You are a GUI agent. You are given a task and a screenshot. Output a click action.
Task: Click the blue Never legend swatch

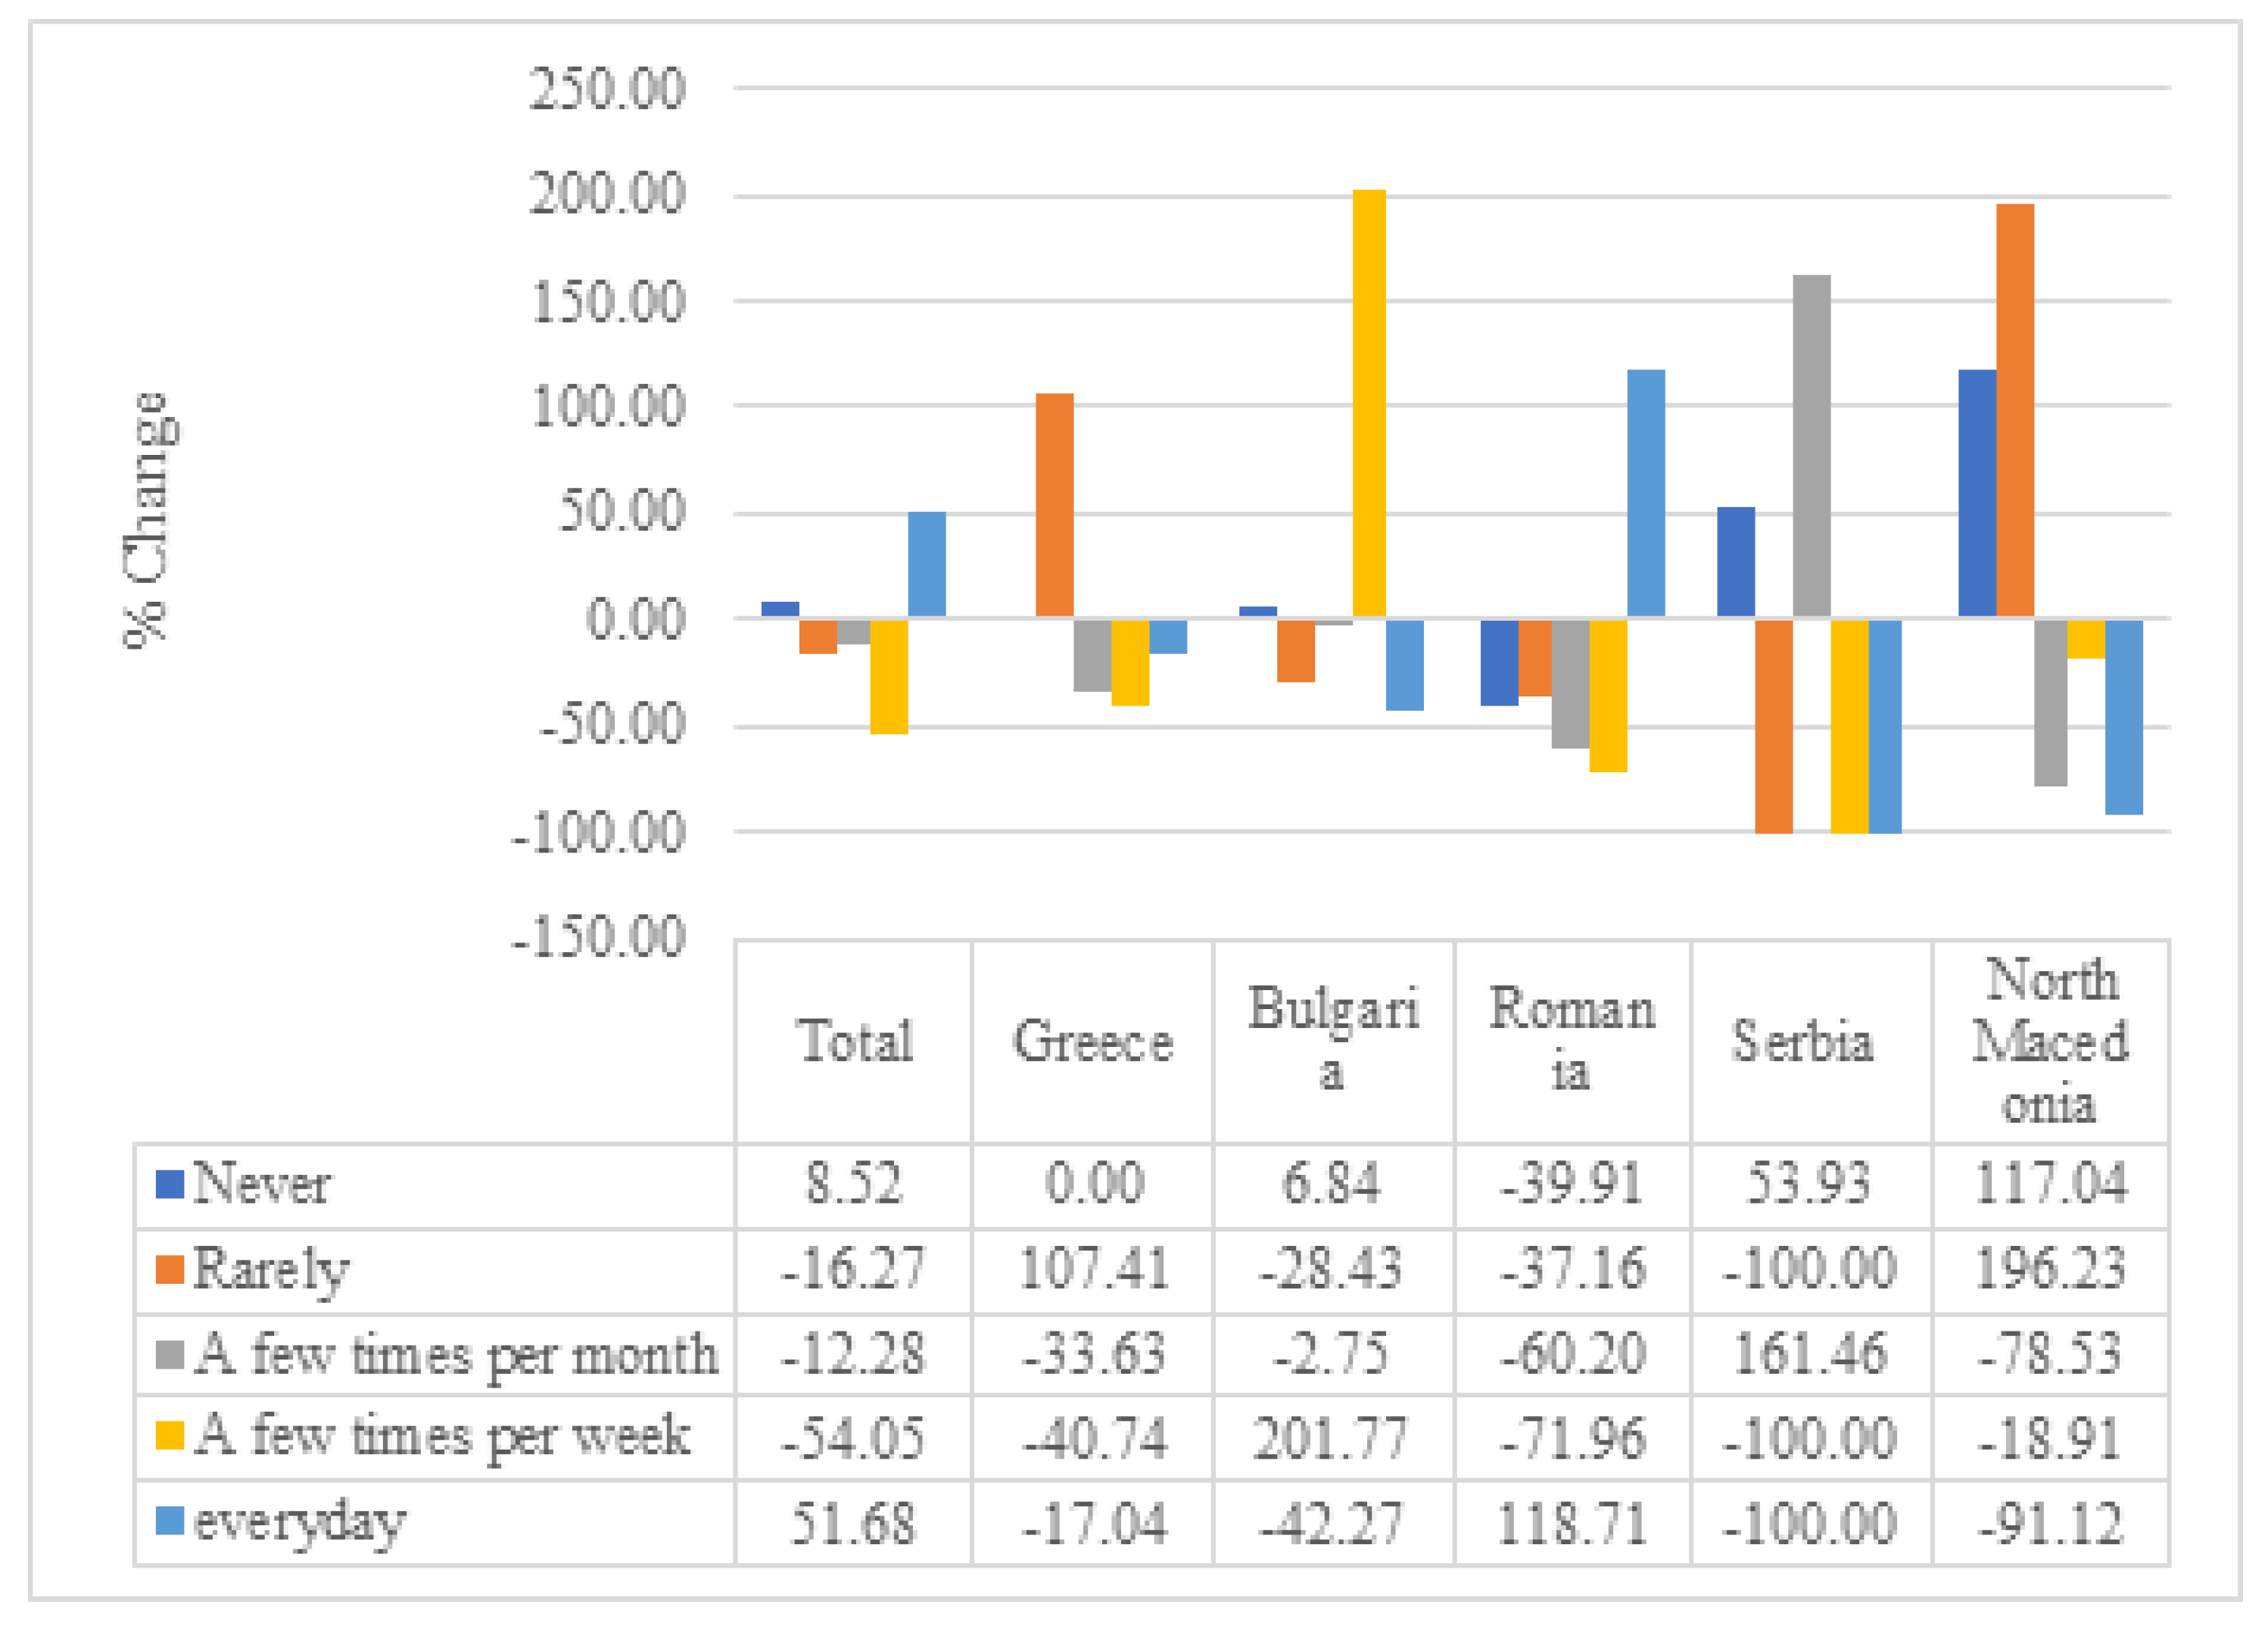(x=170, y=1185)
